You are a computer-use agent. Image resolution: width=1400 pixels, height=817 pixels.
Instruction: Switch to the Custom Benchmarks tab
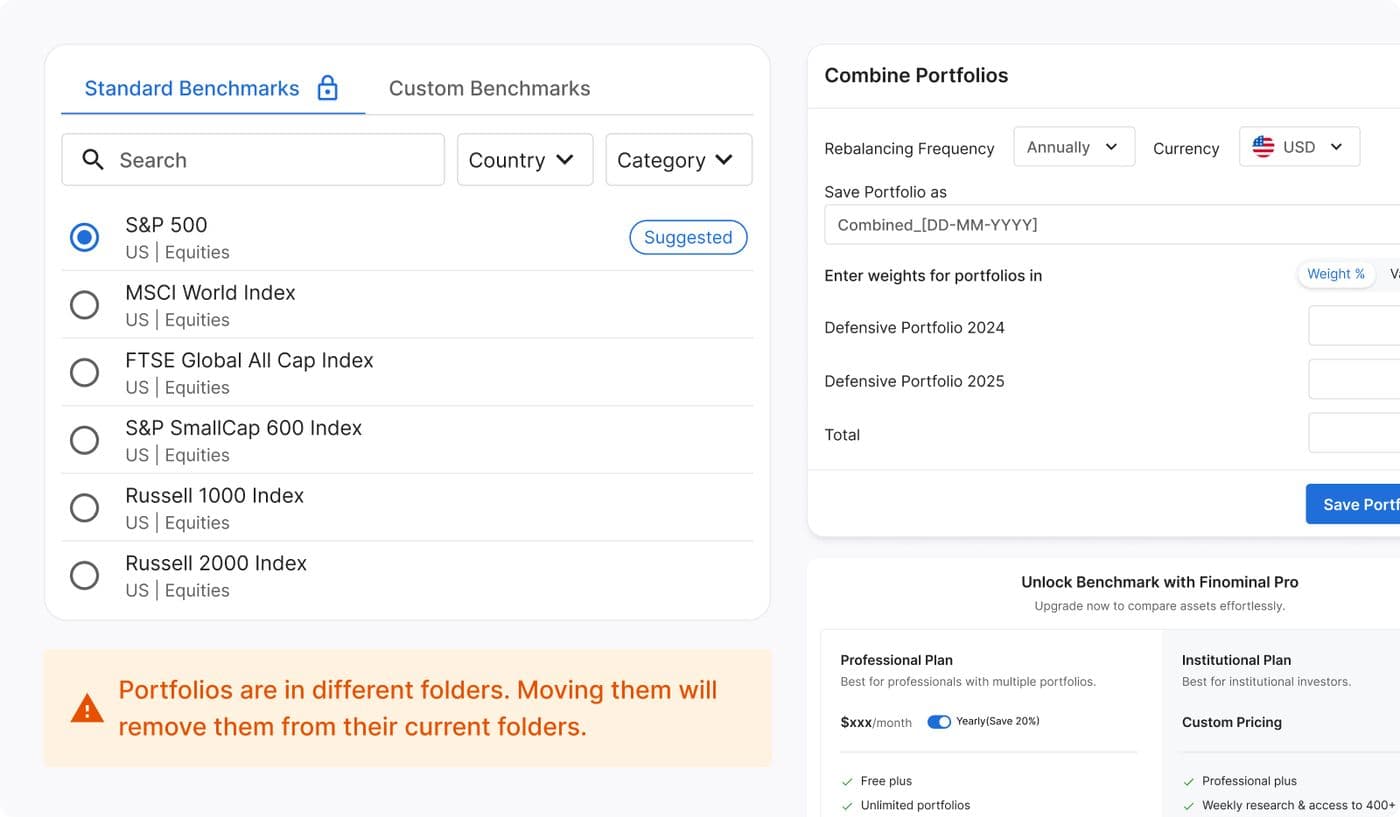point(489,88)
